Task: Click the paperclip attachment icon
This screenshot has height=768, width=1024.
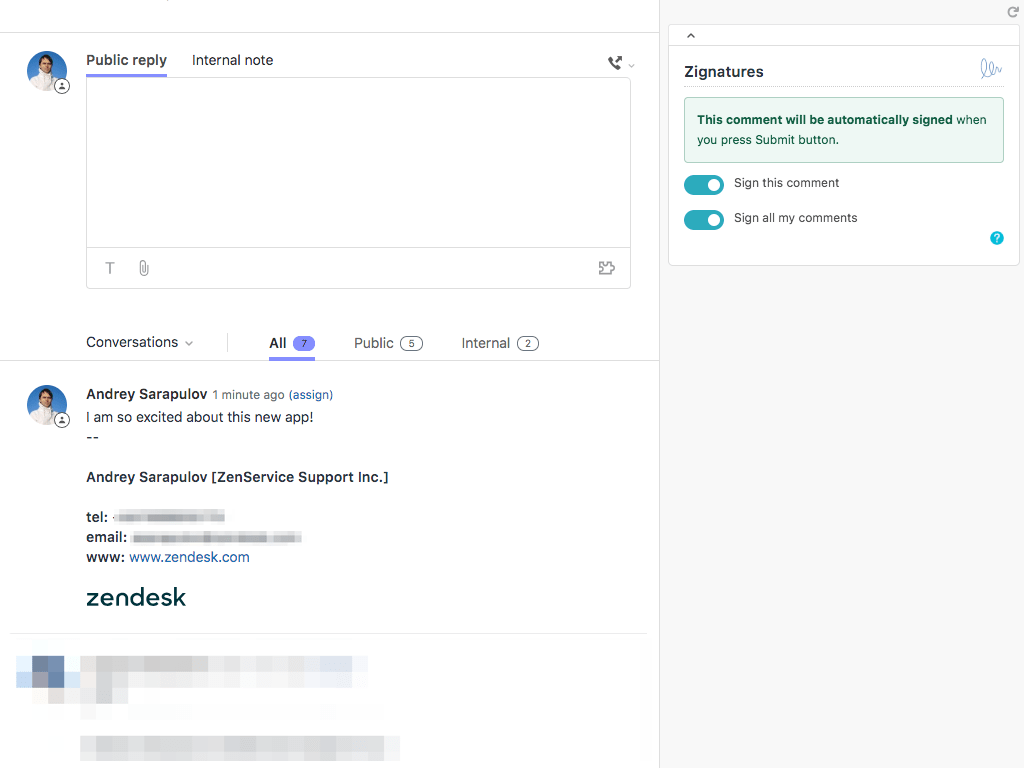Action: pos(144,268)
